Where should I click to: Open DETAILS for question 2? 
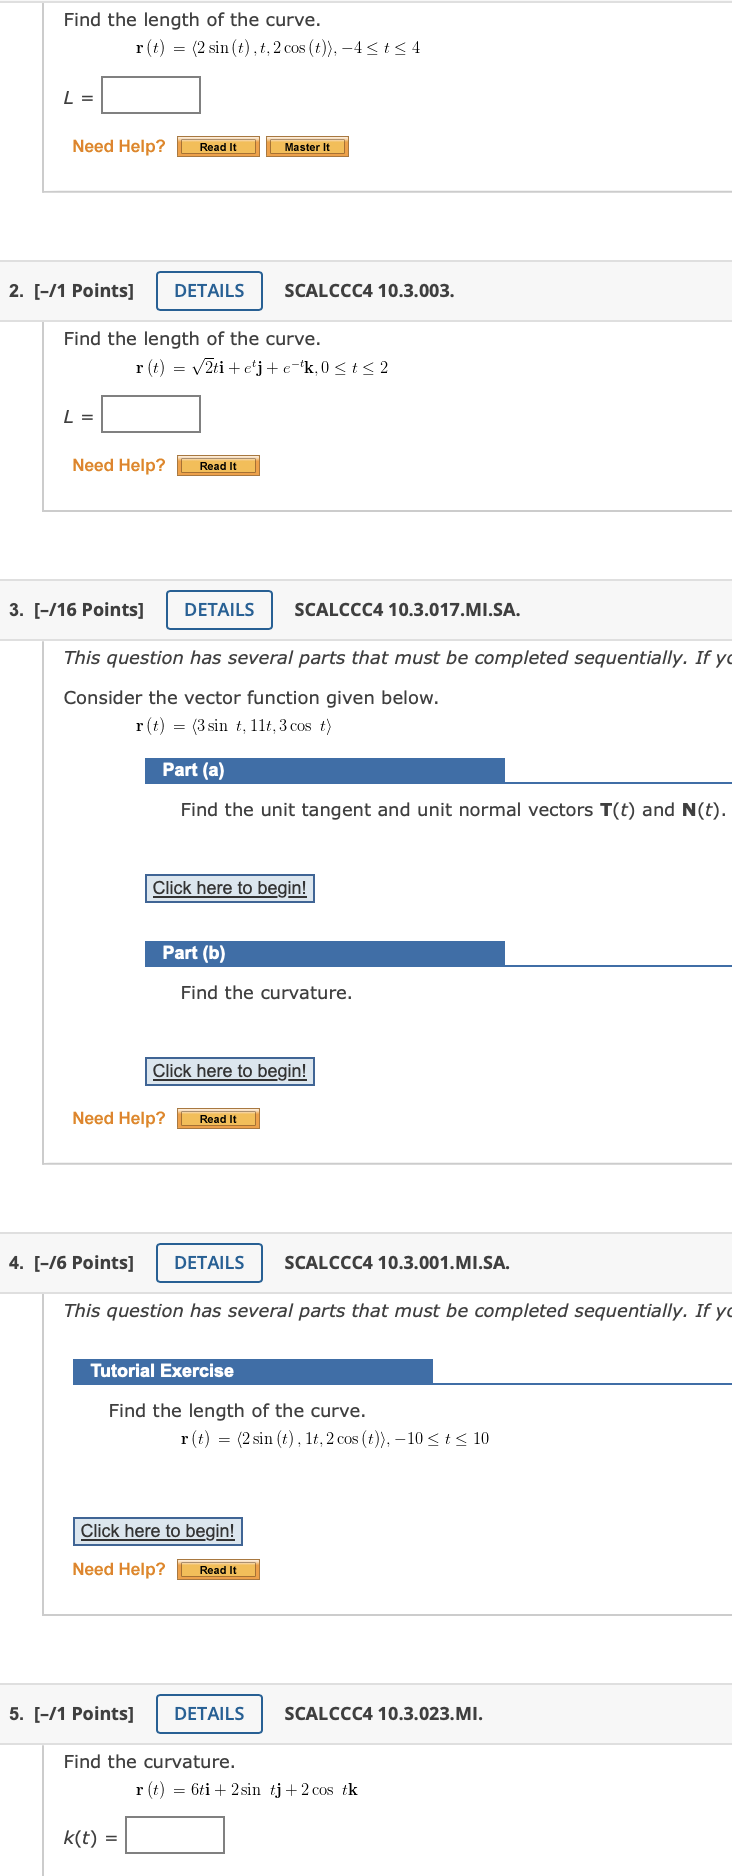point(209,291)
